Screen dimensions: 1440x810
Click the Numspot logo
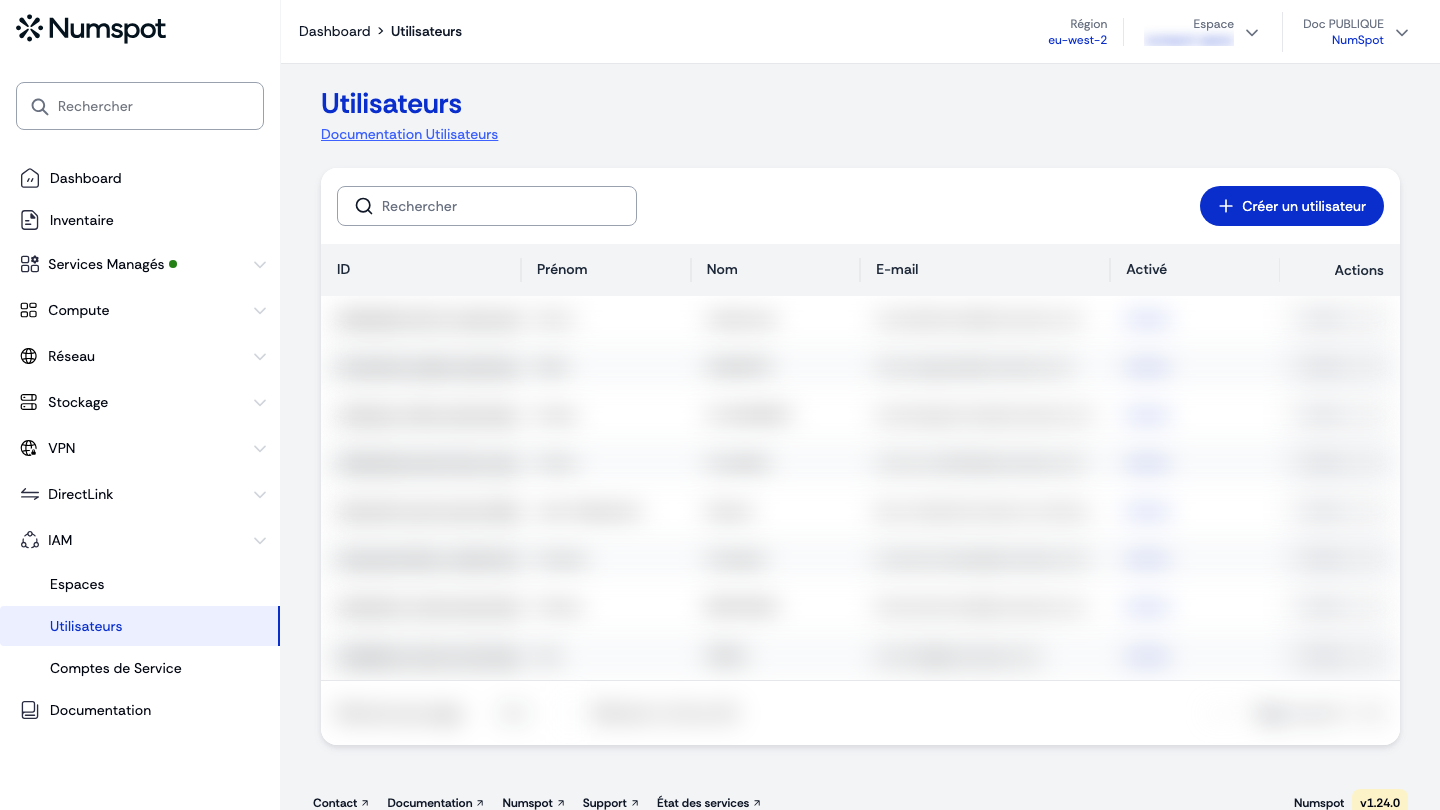click(x=91, y=29)
